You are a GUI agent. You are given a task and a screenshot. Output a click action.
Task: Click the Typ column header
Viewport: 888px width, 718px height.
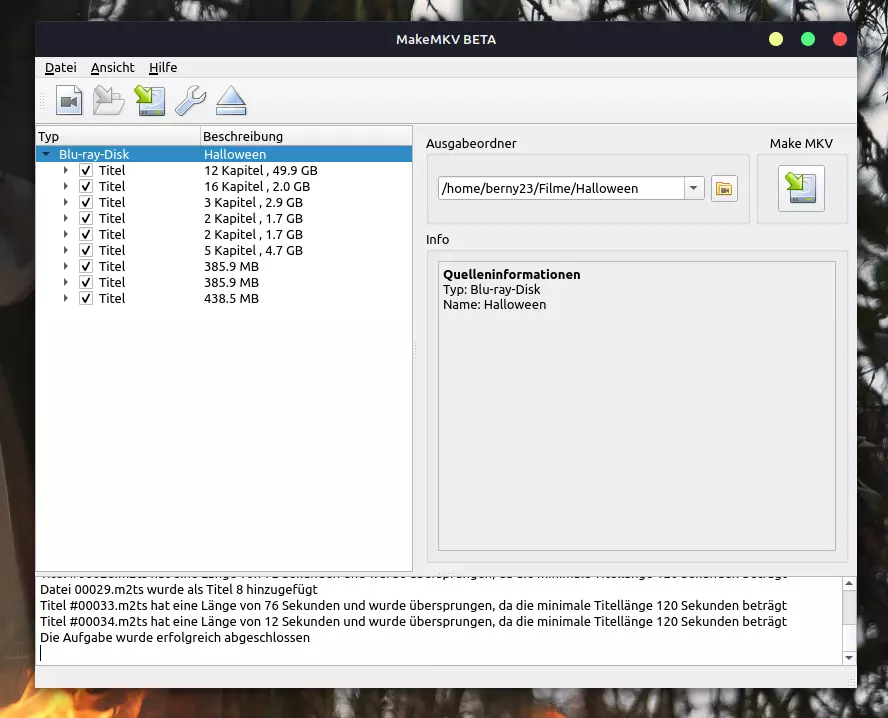(118, 136)
